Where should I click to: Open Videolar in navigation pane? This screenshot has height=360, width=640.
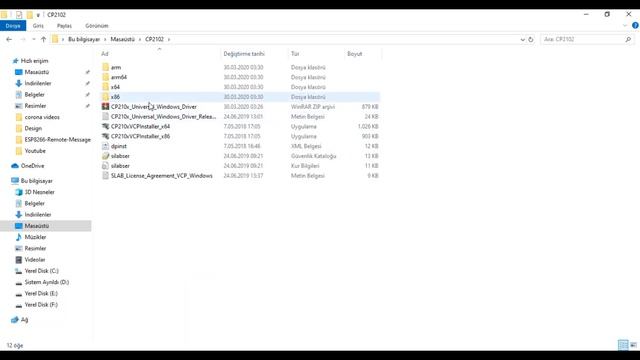point(35,260)
